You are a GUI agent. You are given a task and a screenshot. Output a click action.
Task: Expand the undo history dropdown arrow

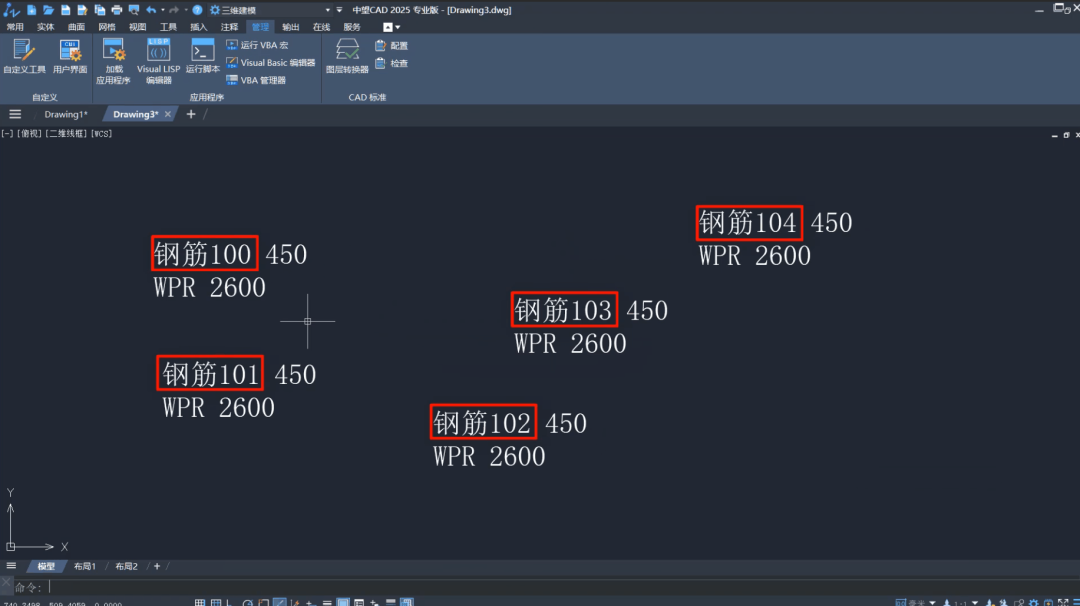coord(163,10)
